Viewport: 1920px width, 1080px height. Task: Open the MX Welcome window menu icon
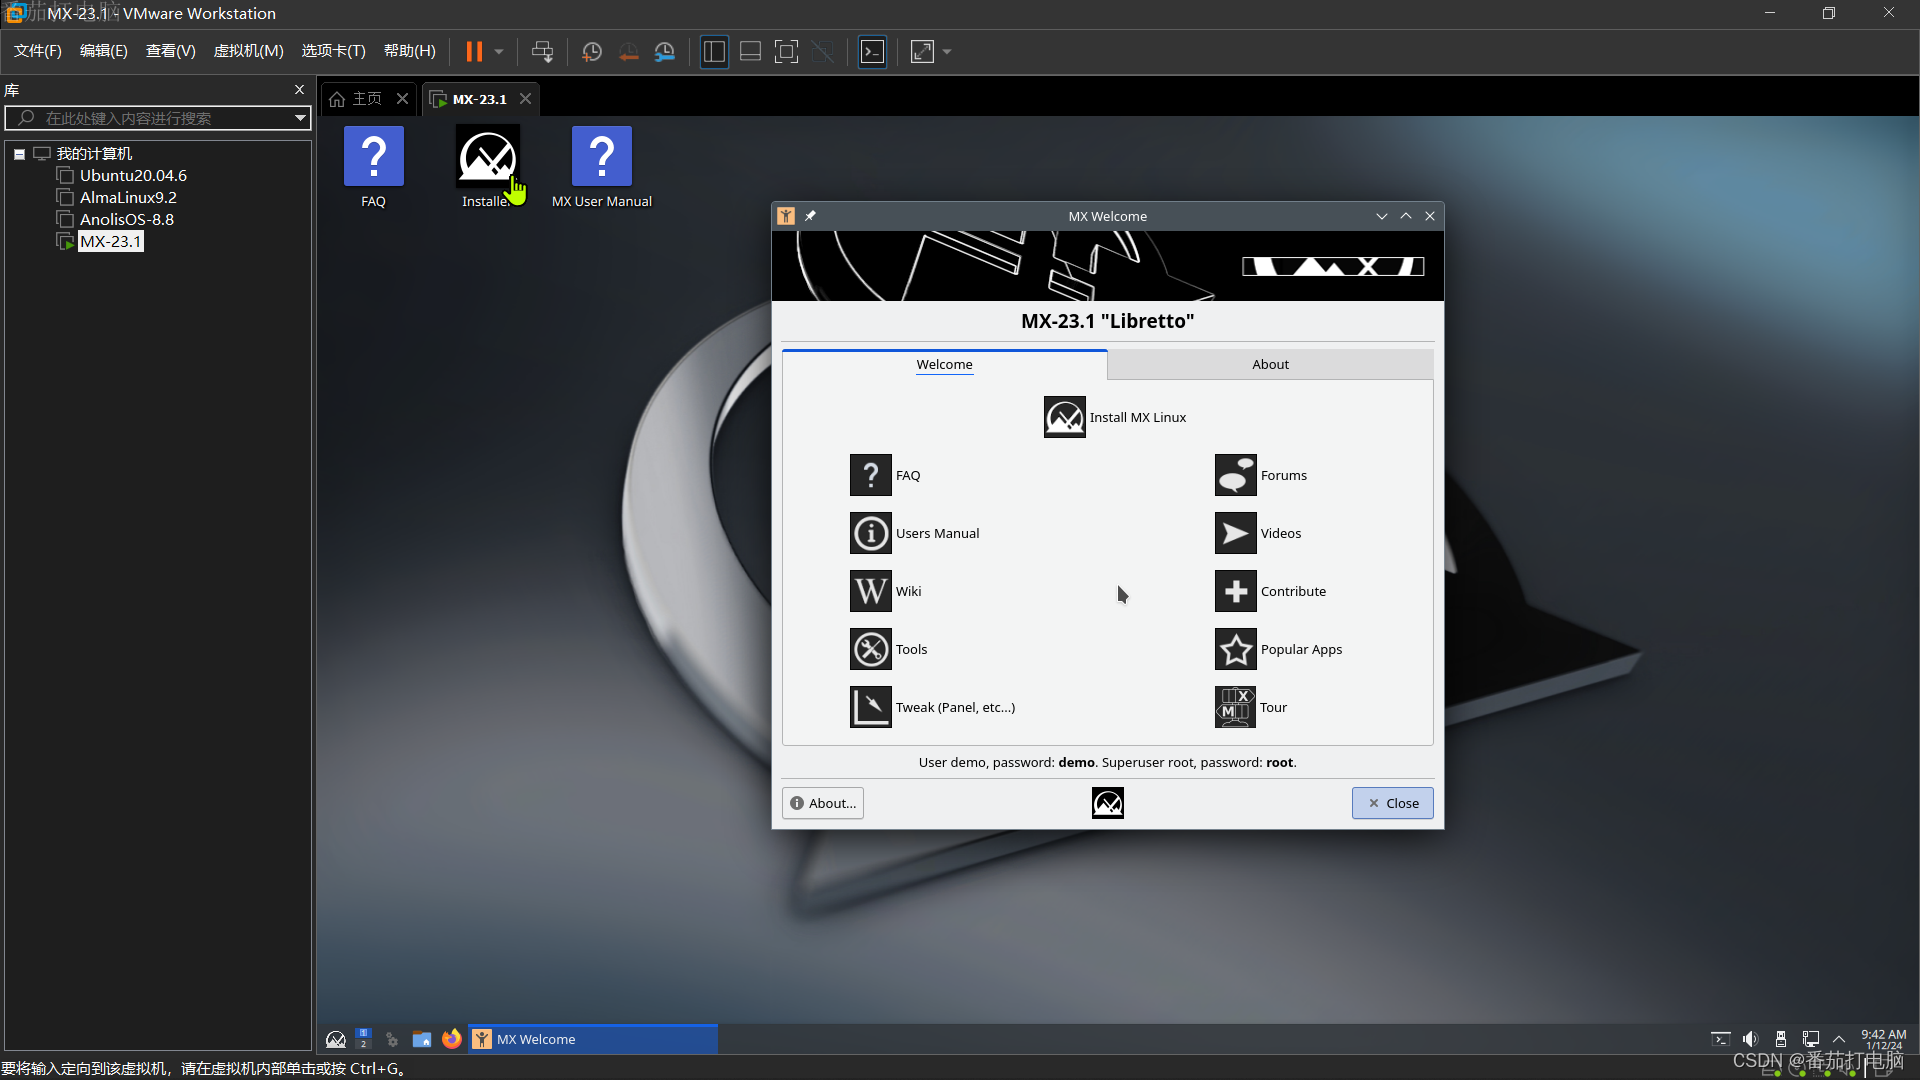coord(786,216)
